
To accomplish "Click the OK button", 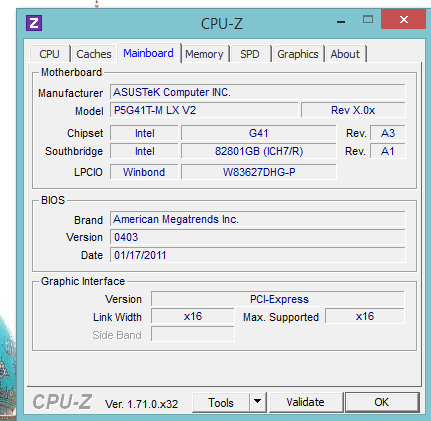I will pos(382,403).
